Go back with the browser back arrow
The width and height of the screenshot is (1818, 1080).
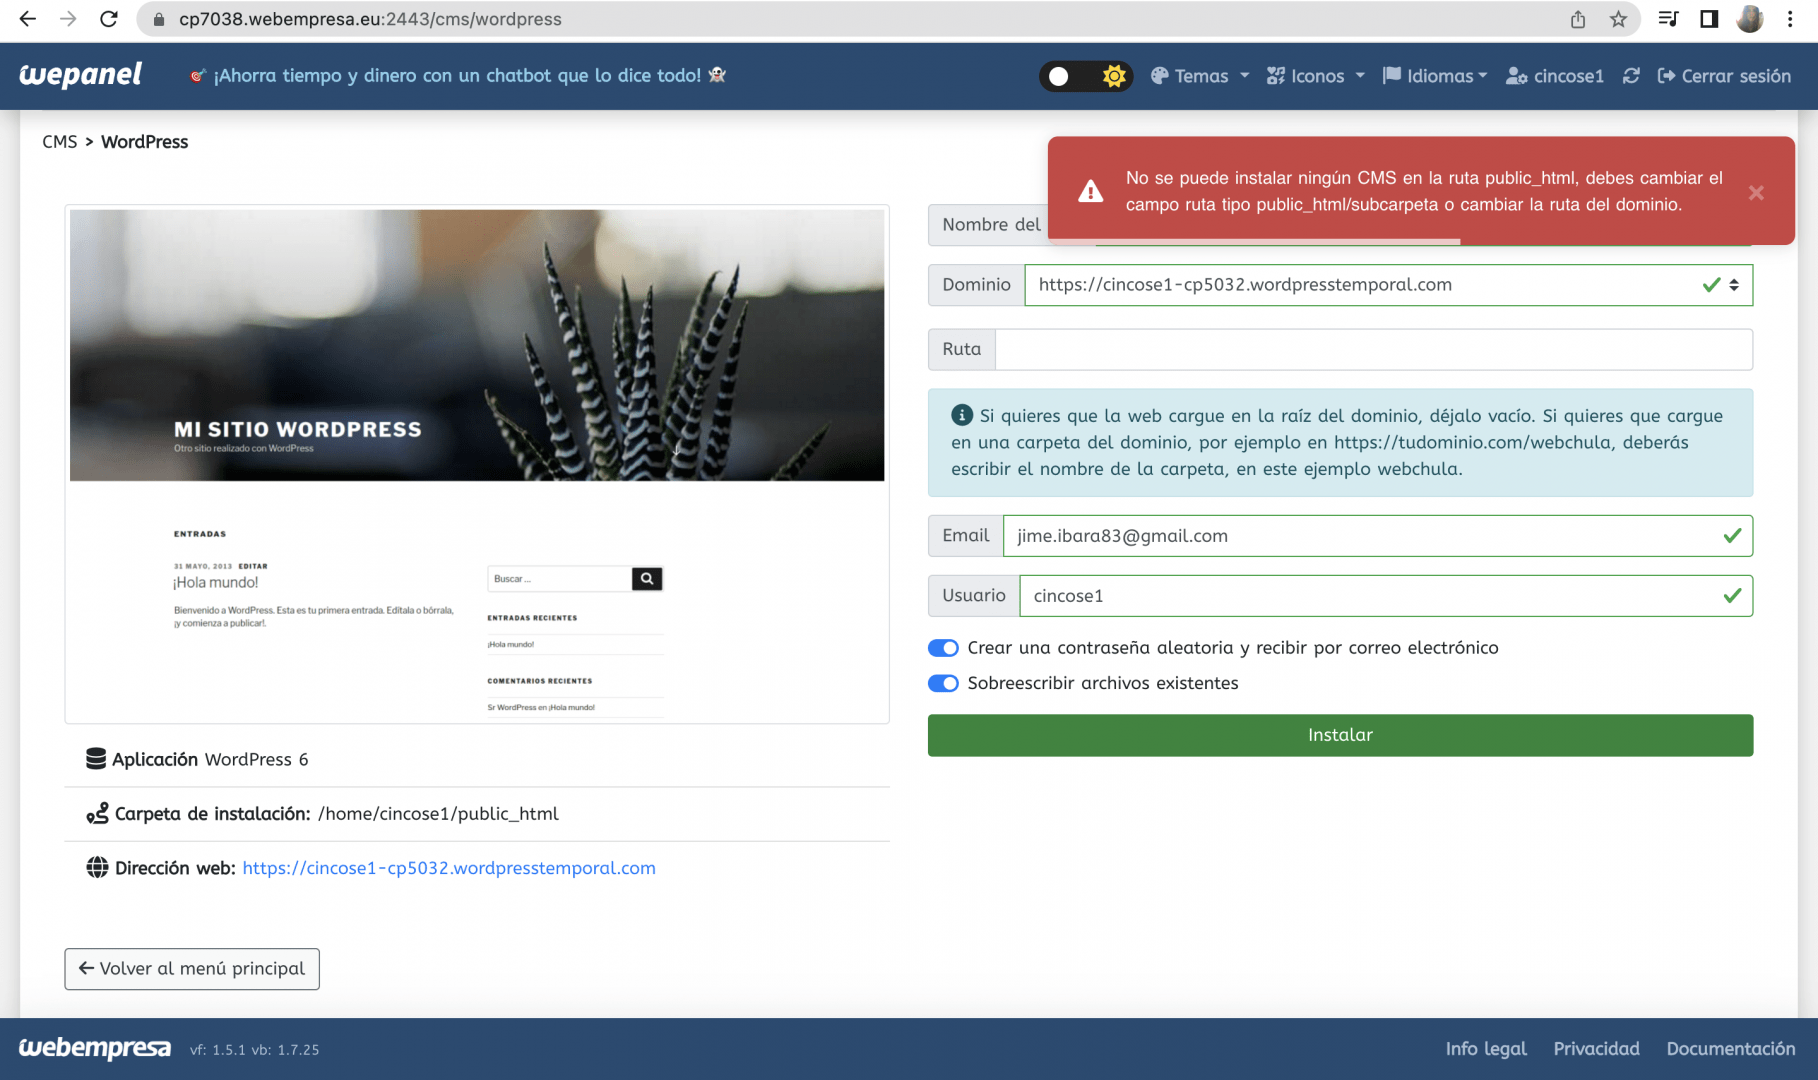point(28,19)
